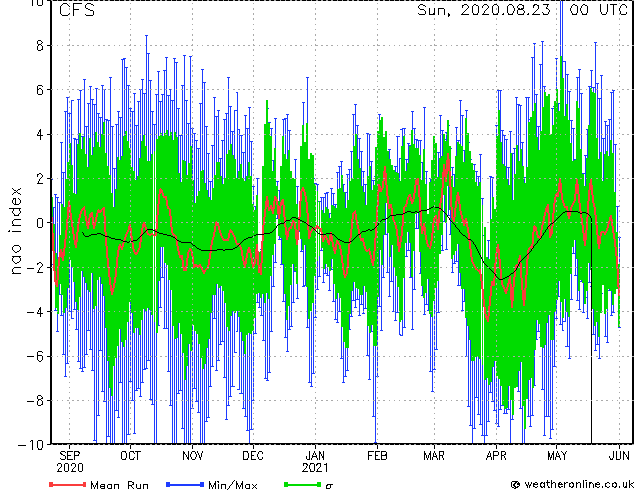Screen dimensions: 634x490
Task: Click the blue Min/Max legend swatch
Action: 185,484
